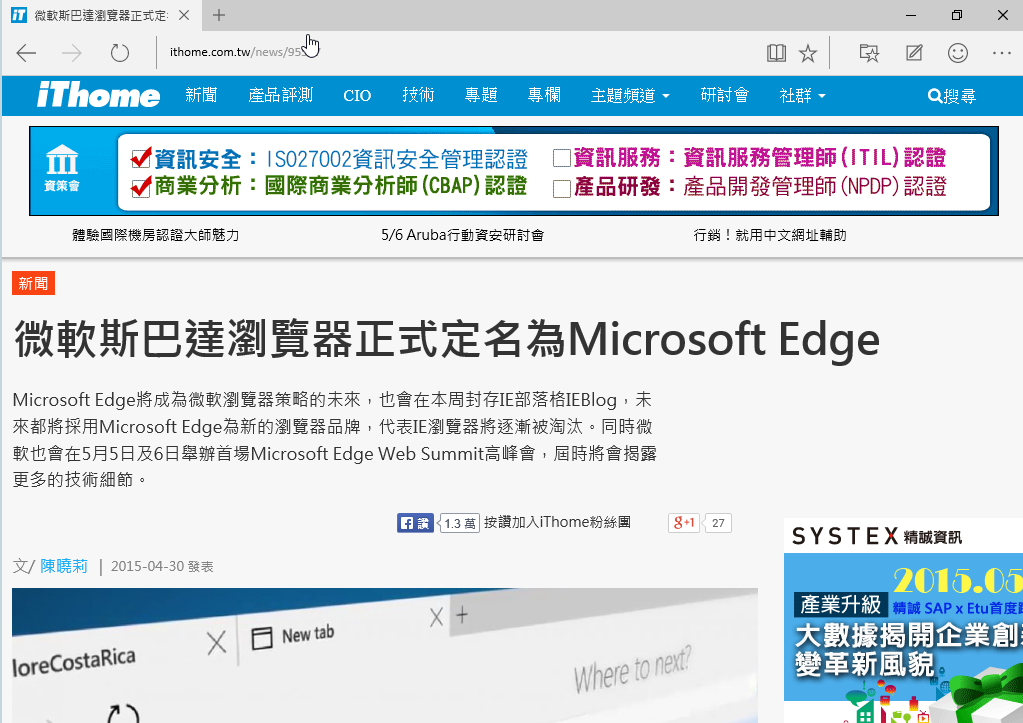This screenshot has height=723, width=1023.
Task: Navigate back using the back arrow
Action: click(x=25, y=52)
